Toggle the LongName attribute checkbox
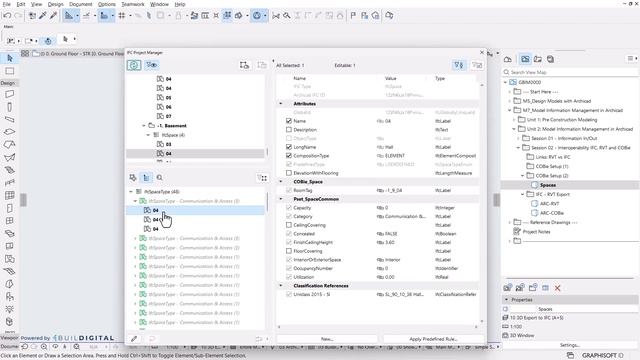The height and width of the screenshot is (360, 640). click(289, 147)
